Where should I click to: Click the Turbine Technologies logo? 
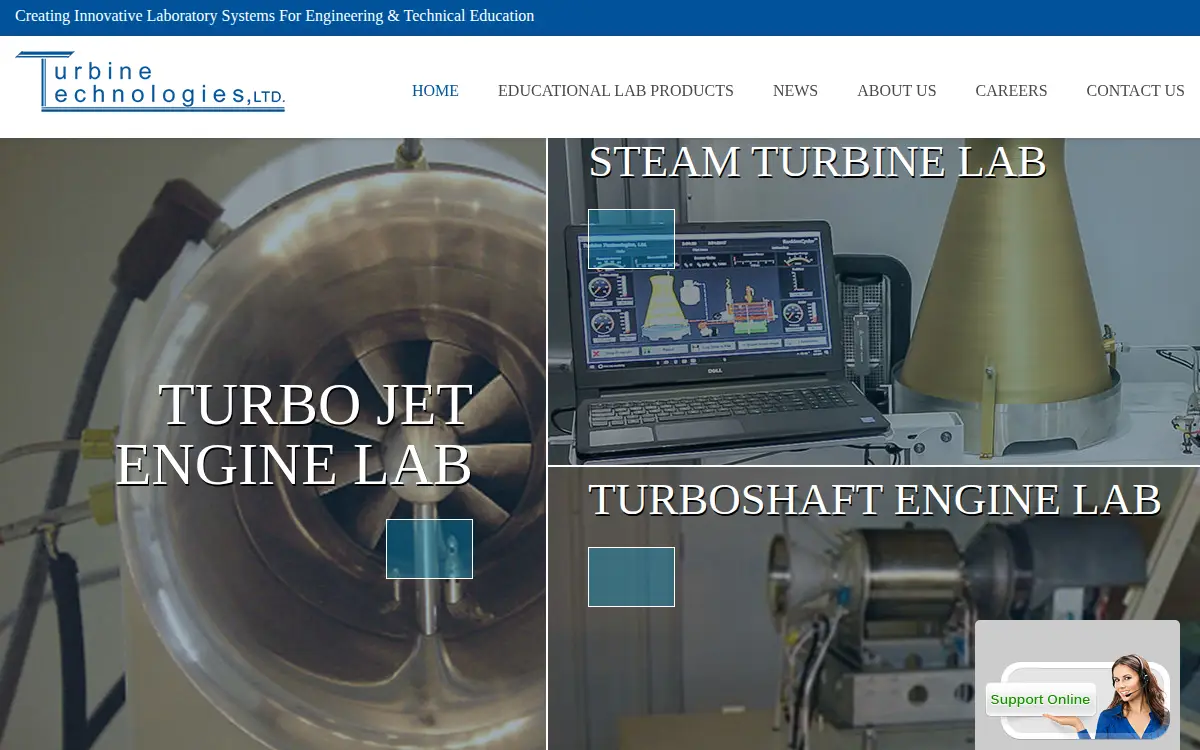(150, 82)
